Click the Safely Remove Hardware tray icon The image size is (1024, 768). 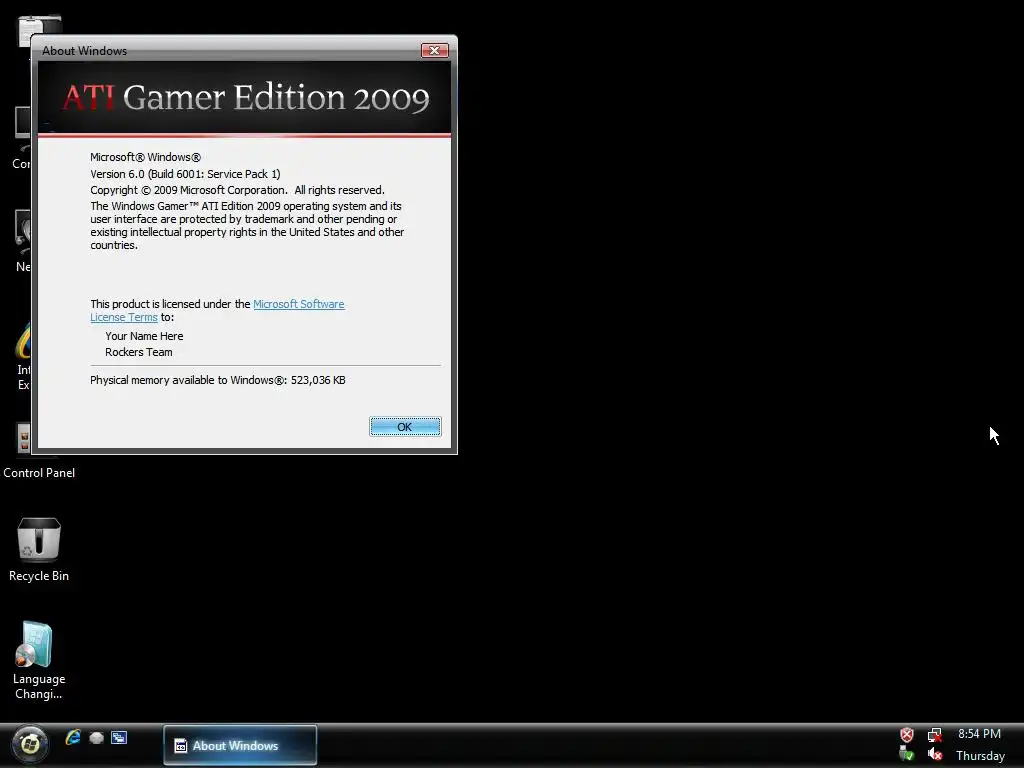pos(906,755)
